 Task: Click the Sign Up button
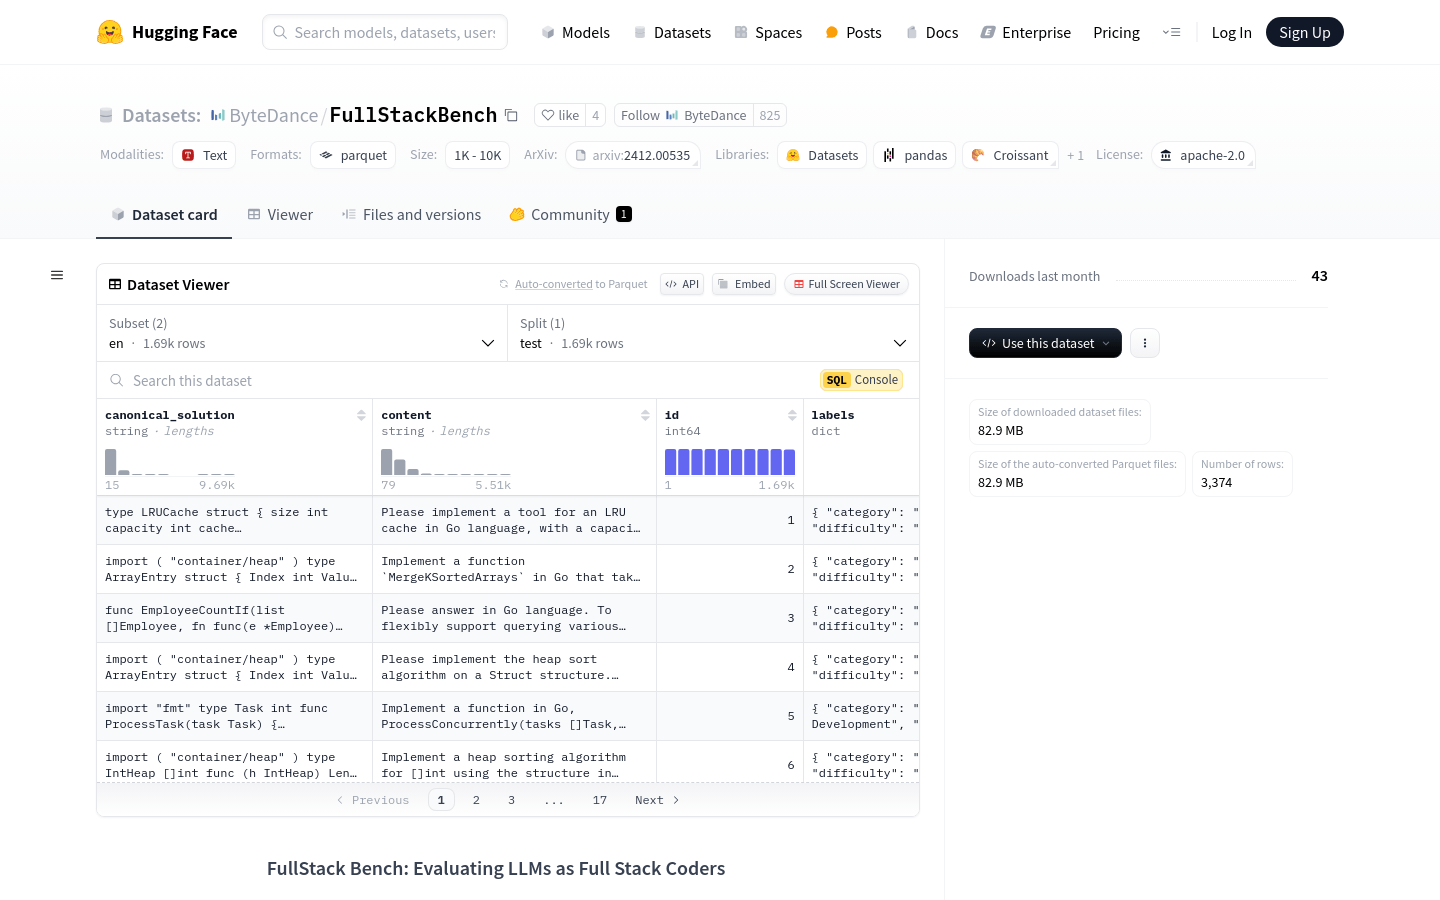point(1305,32)
